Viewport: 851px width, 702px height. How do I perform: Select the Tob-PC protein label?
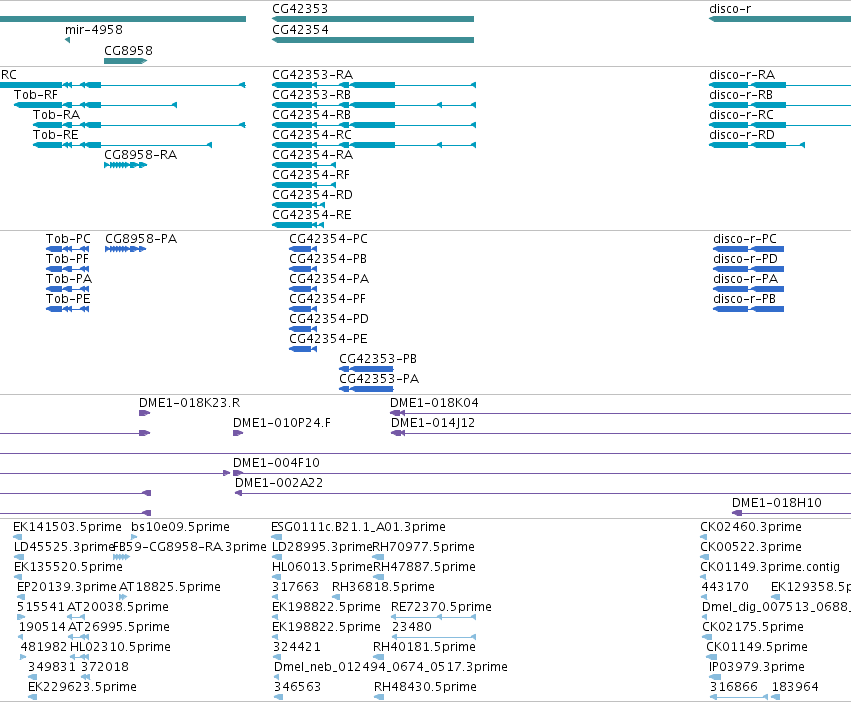(68, 239)
